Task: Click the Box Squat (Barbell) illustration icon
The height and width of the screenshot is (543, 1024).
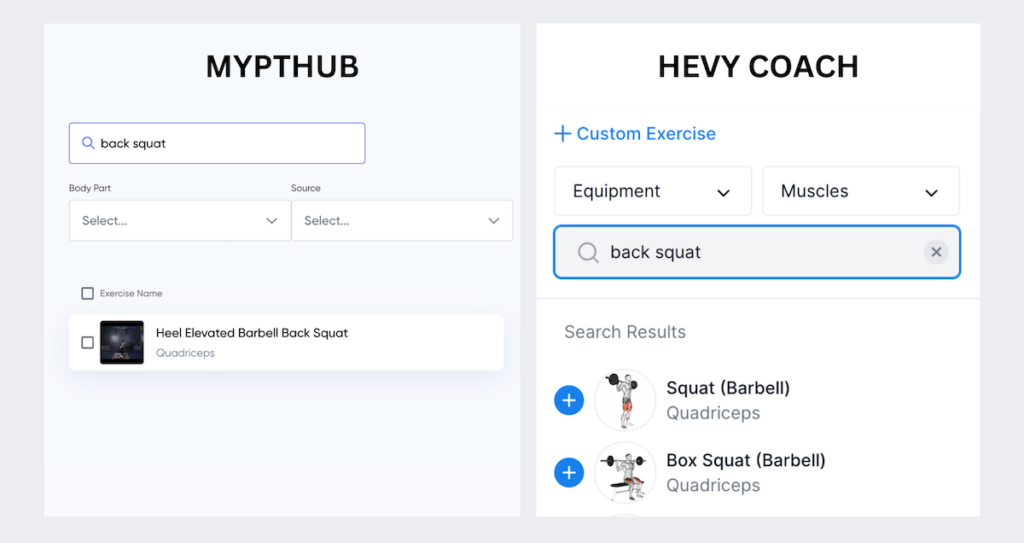Action: click(x=625, y=472)
